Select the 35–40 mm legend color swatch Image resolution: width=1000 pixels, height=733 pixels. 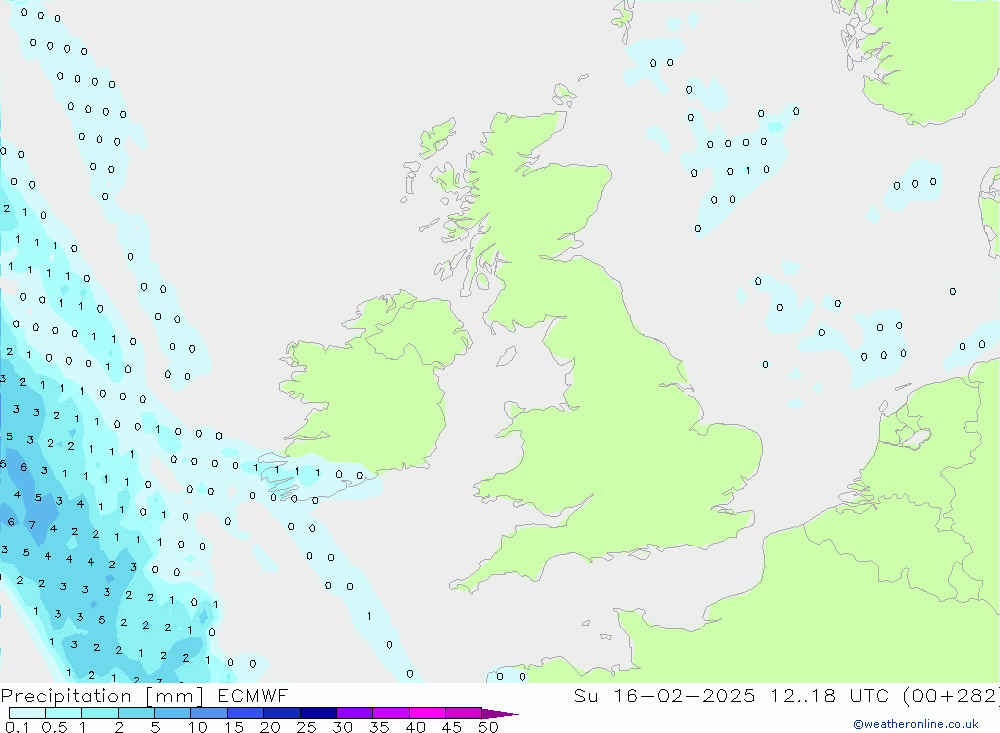coord(391,713)
